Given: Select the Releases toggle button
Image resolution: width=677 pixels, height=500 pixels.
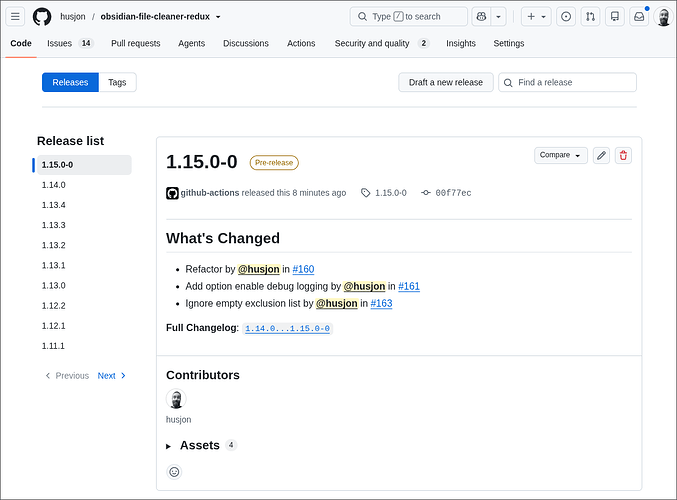Looking at the screenshot, I should click(70, 82).
